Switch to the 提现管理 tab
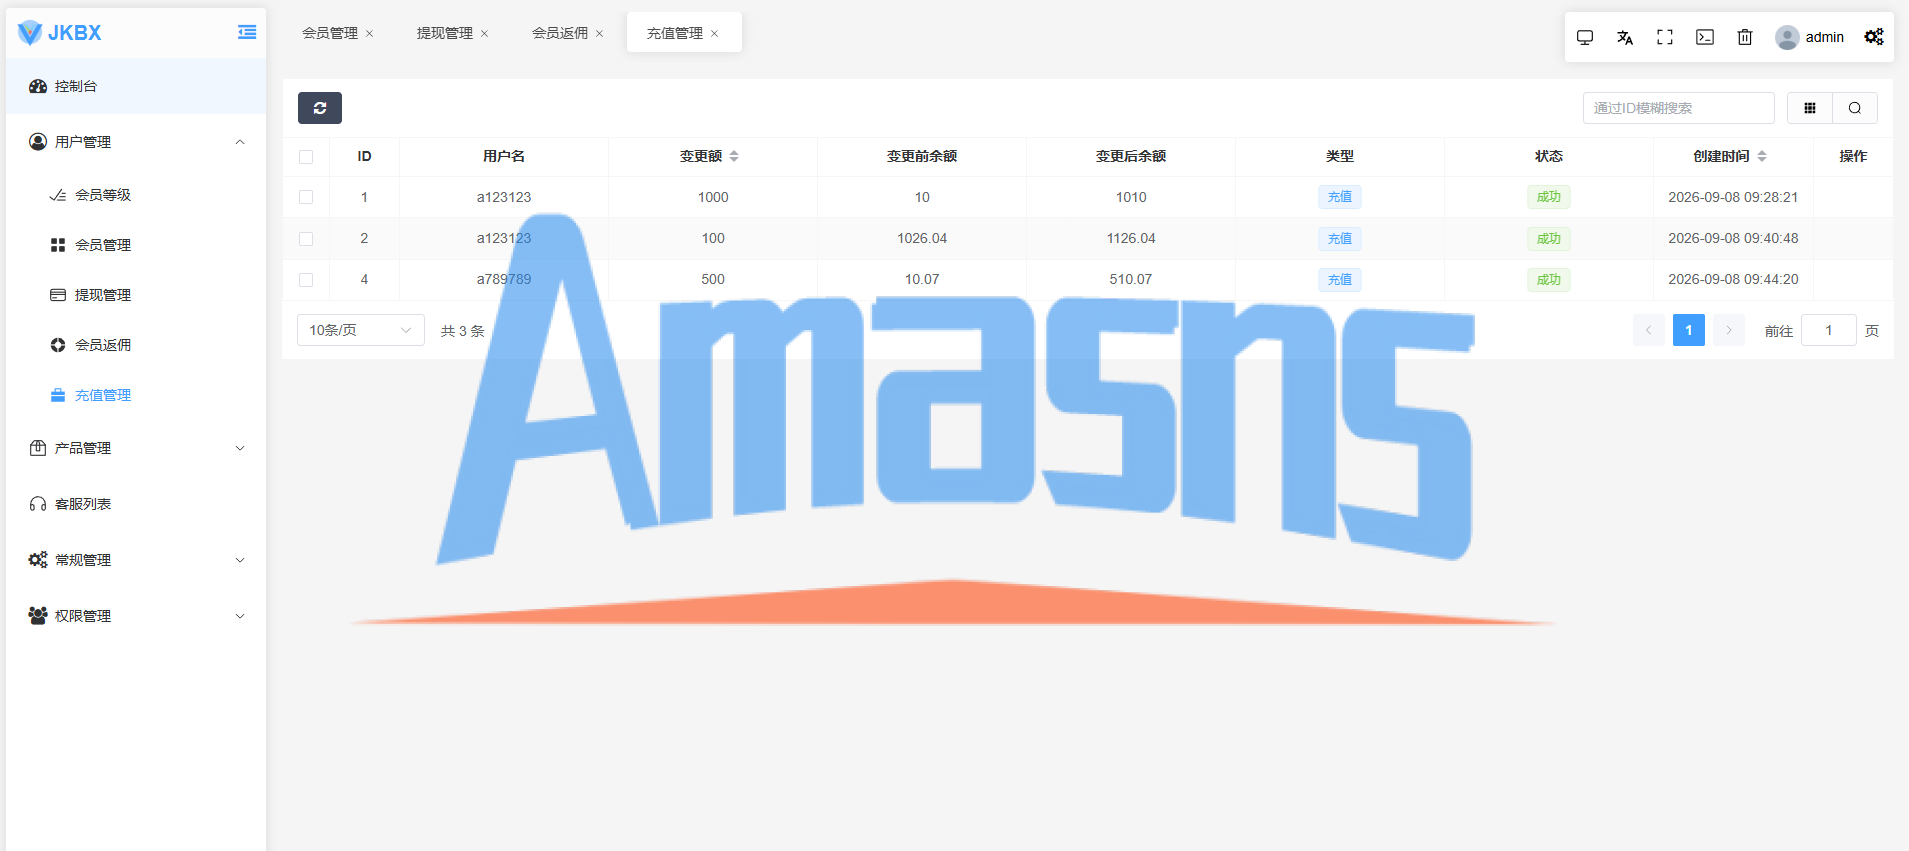This screenshot has width=1909, height=851. point(445,33)
